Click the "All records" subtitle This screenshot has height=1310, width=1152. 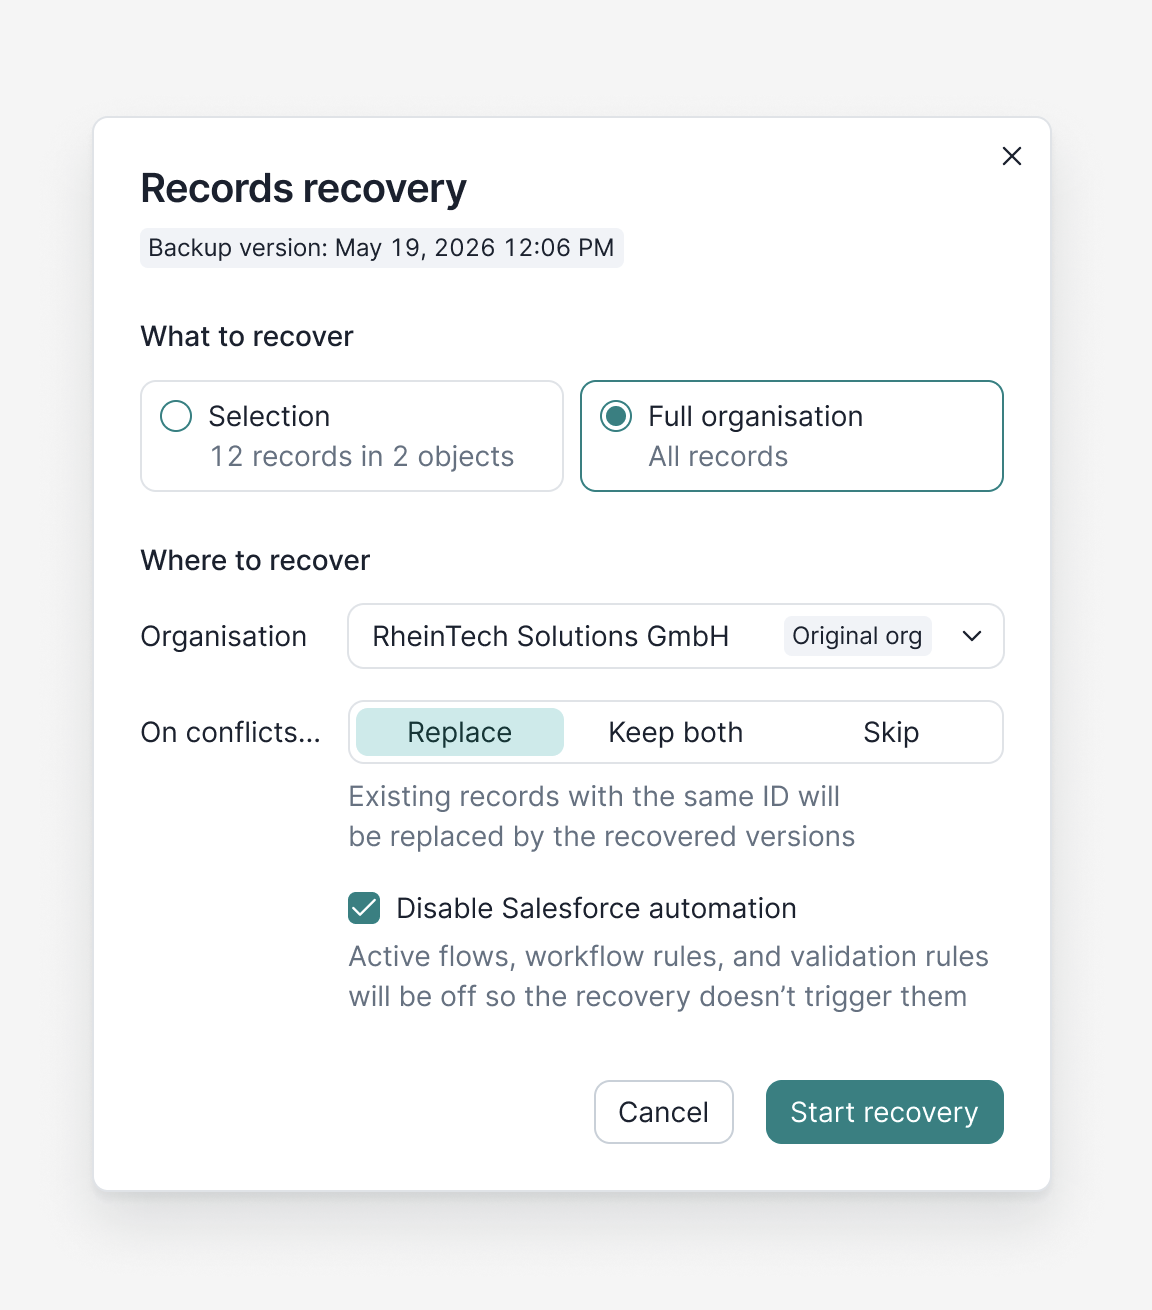(x=718, y=457)
